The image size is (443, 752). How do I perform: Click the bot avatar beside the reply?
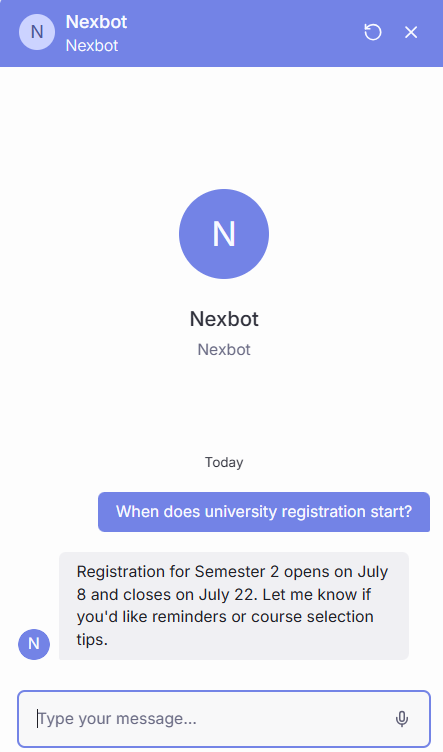34,644
